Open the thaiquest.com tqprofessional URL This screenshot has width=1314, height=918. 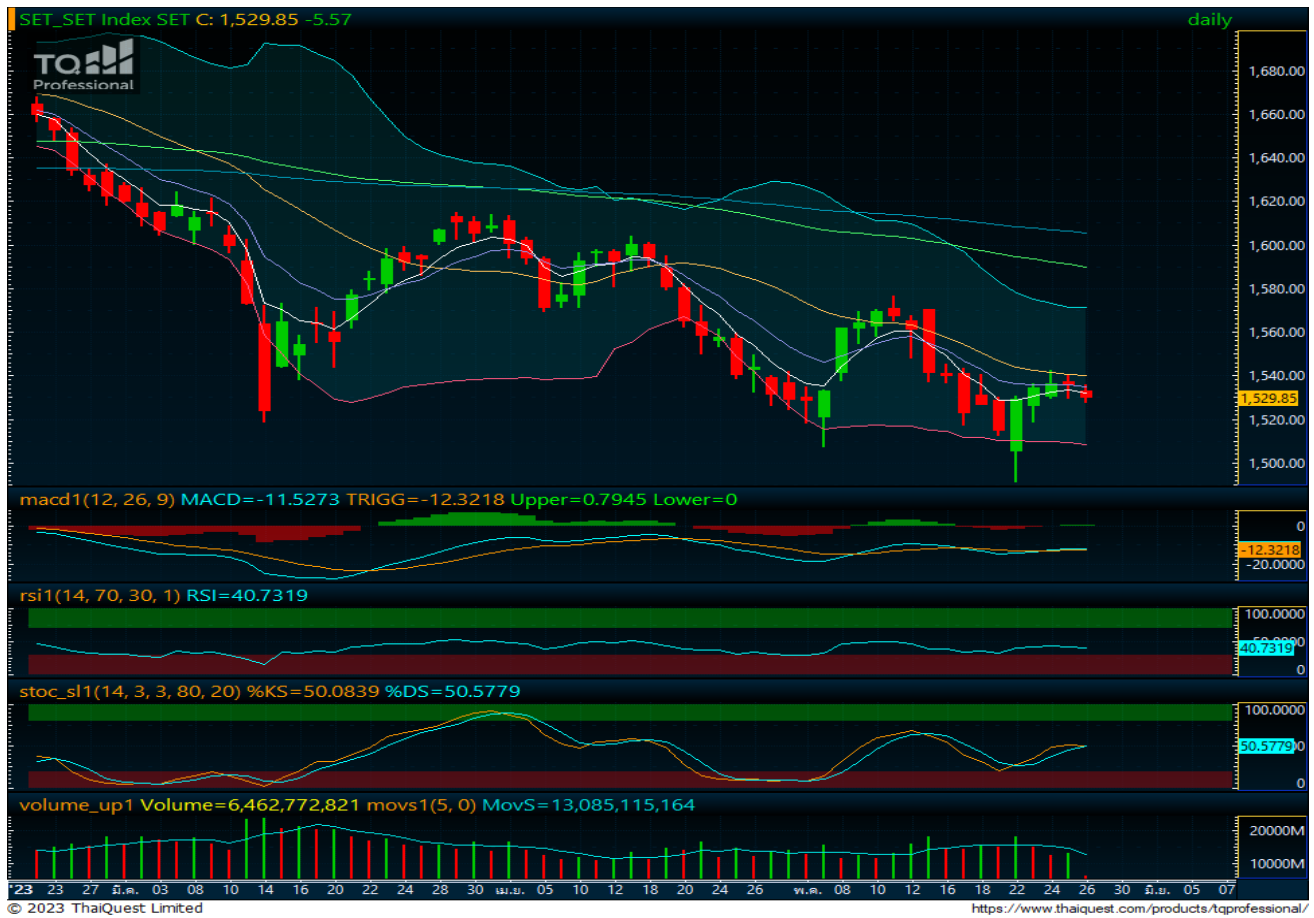(1141, 908)
